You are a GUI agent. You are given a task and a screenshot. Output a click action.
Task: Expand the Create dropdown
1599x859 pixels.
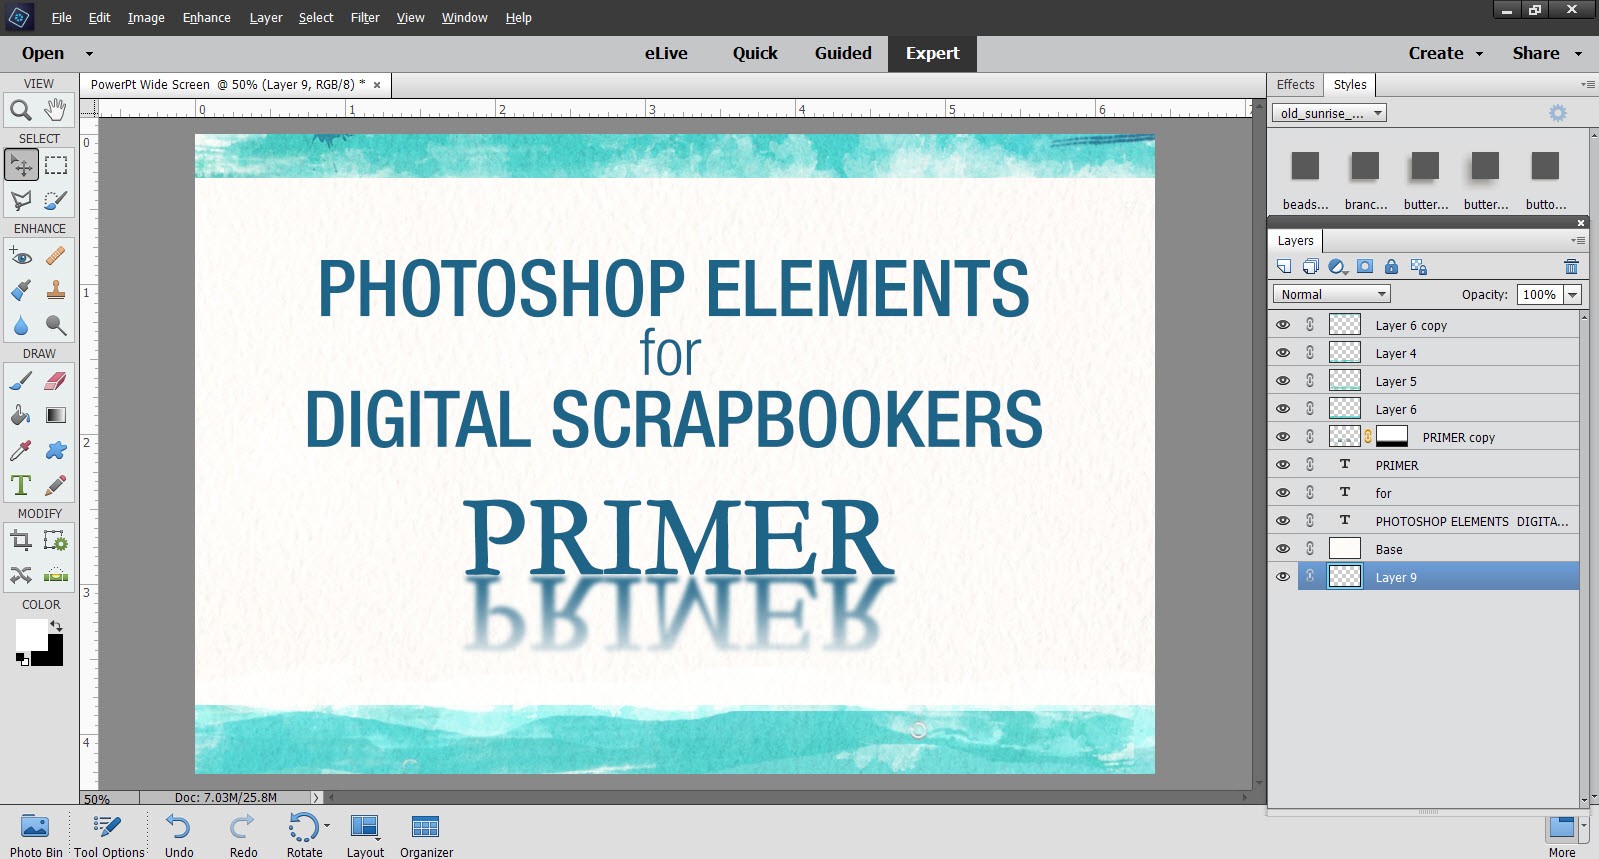[x=1479, y=54]
